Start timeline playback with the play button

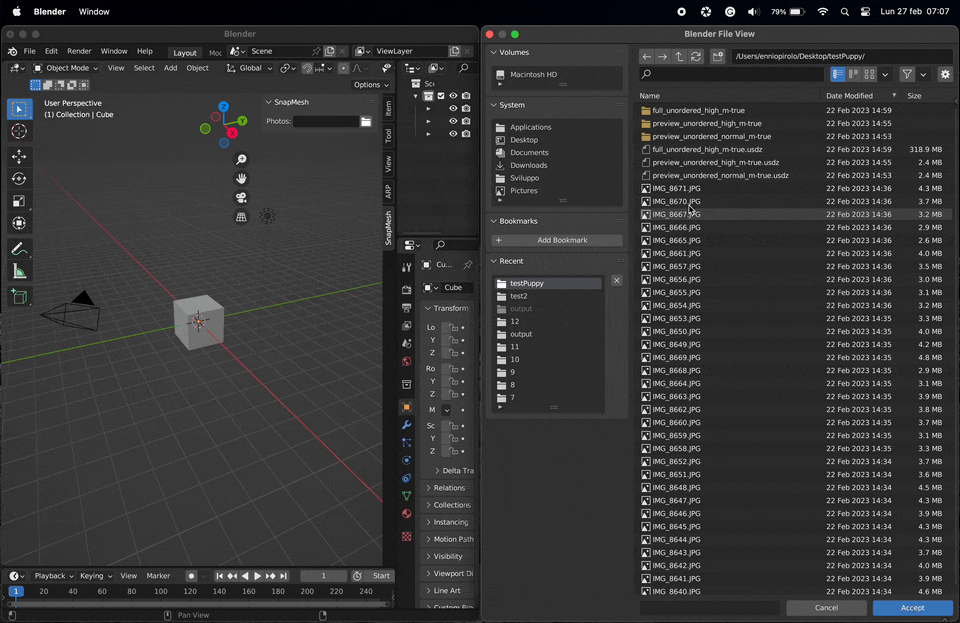[x=257, y=576]
